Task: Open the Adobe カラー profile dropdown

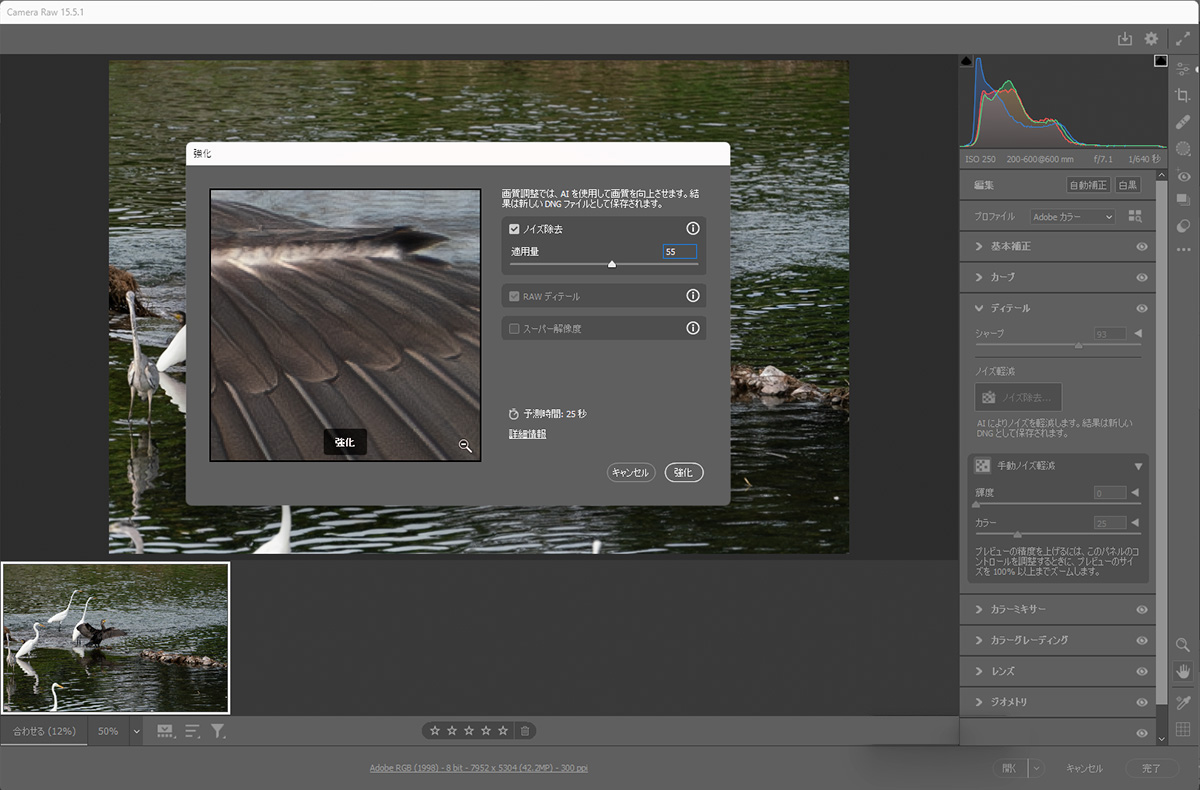Action: pos(1072,217)
